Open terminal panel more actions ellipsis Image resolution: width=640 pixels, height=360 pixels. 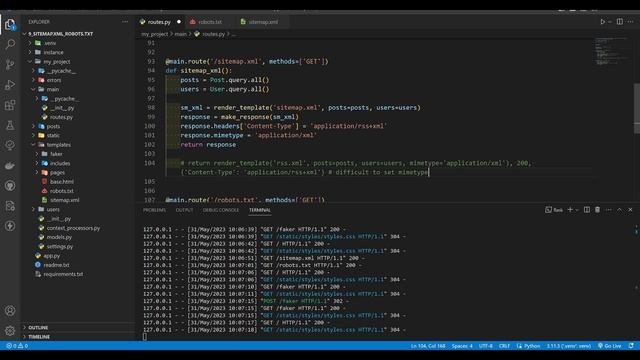point(609,210)
